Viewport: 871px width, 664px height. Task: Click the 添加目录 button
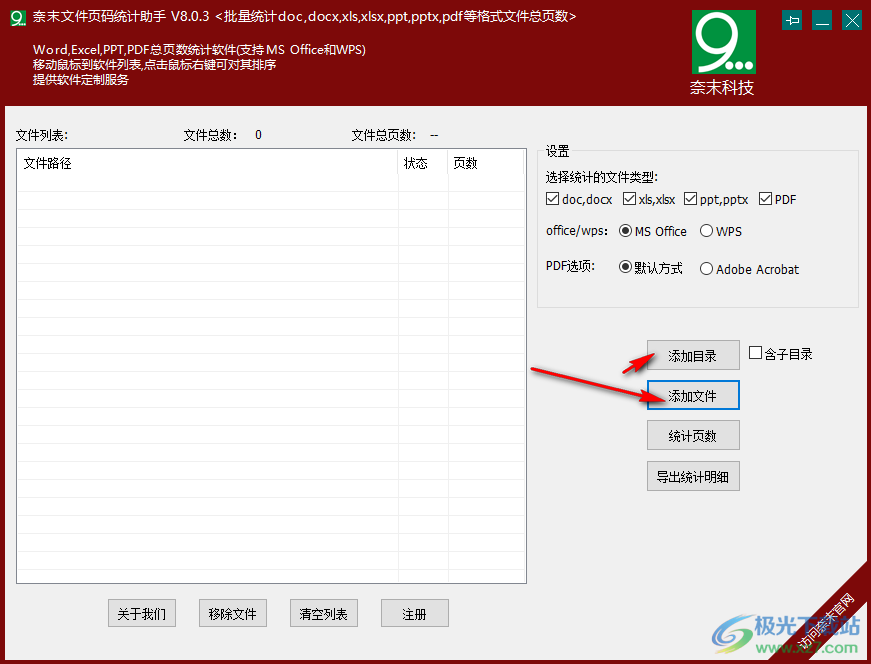tap(693, 355)
